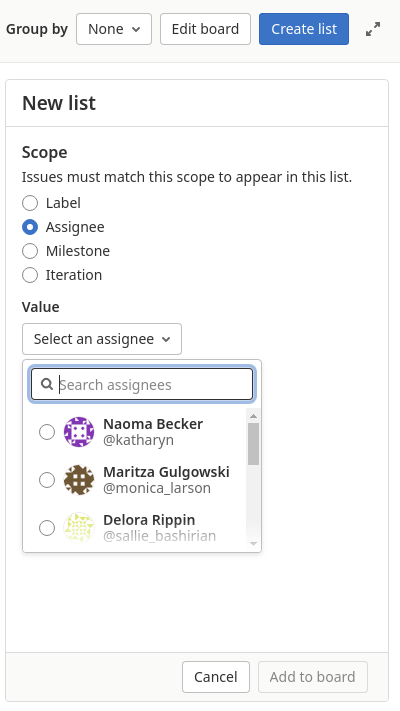
Task: Click the scrollbar down arrow in the assignee list
Action: pos(254,543)
